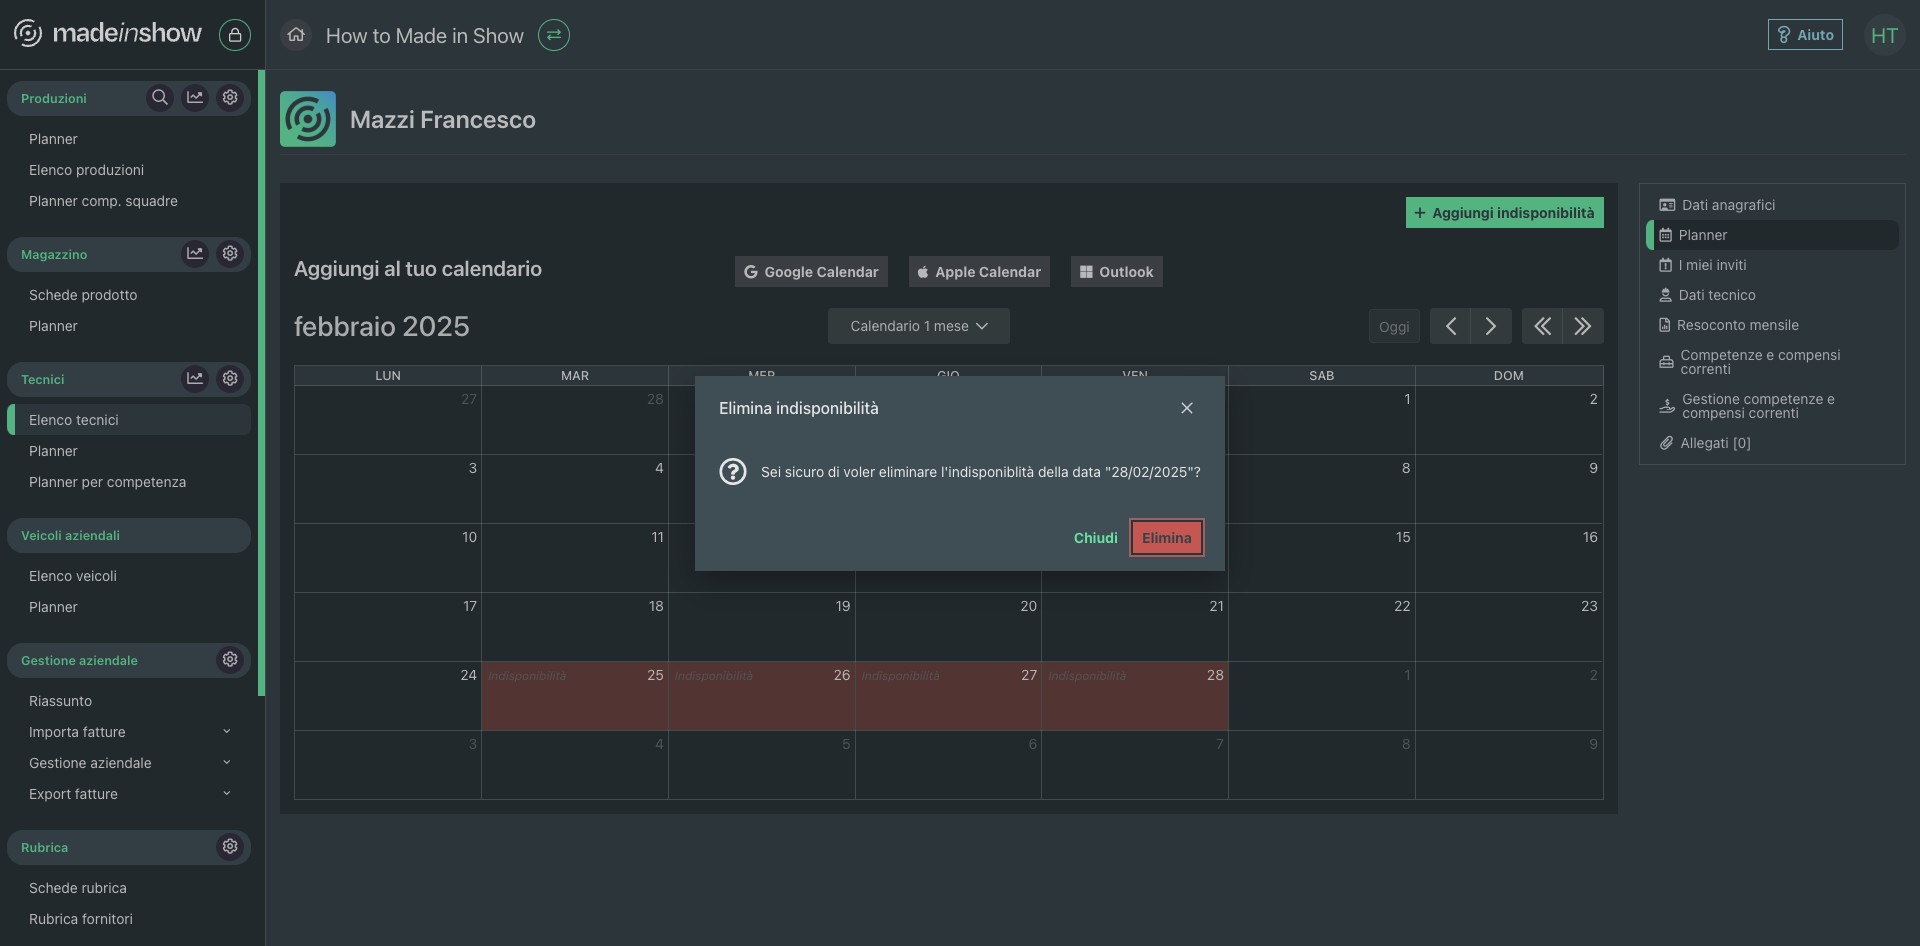1920x946 pixels.
Task: Jump forward with double right arrows
Action: click(1582, 326)
